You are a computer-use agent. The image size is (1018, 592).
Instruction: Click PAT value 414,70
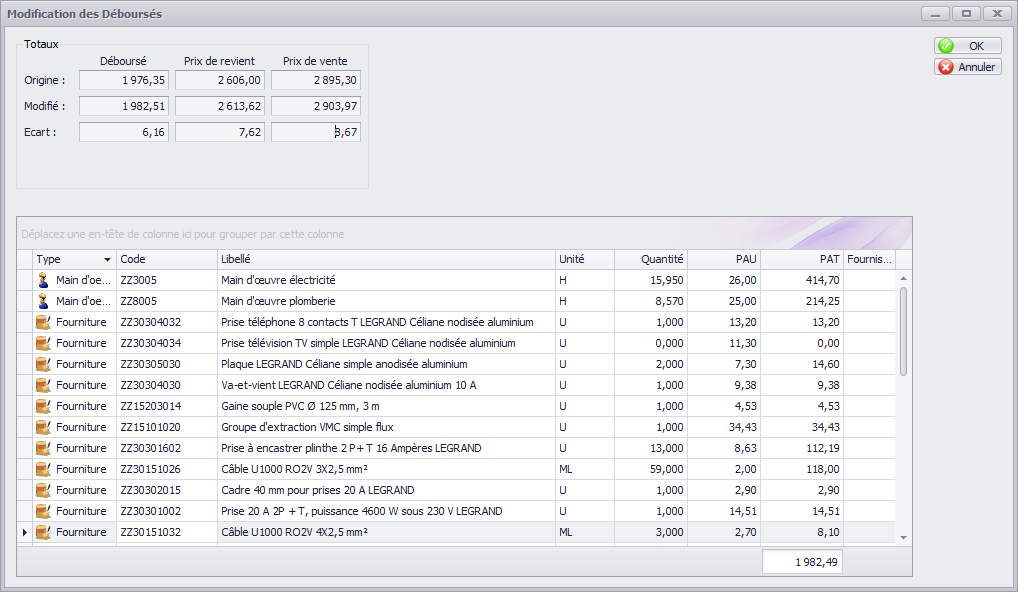[802, 280]
